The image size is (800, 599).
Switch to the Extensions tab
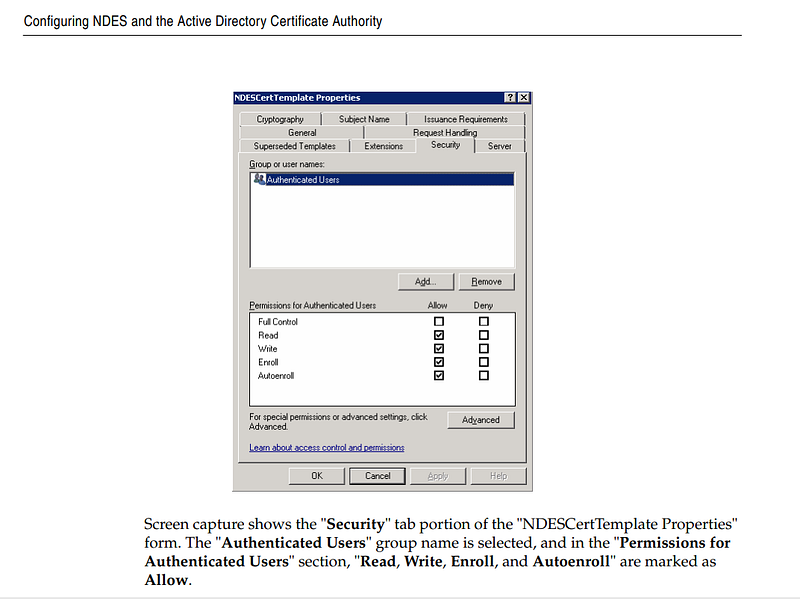click(x=383, y=146)
